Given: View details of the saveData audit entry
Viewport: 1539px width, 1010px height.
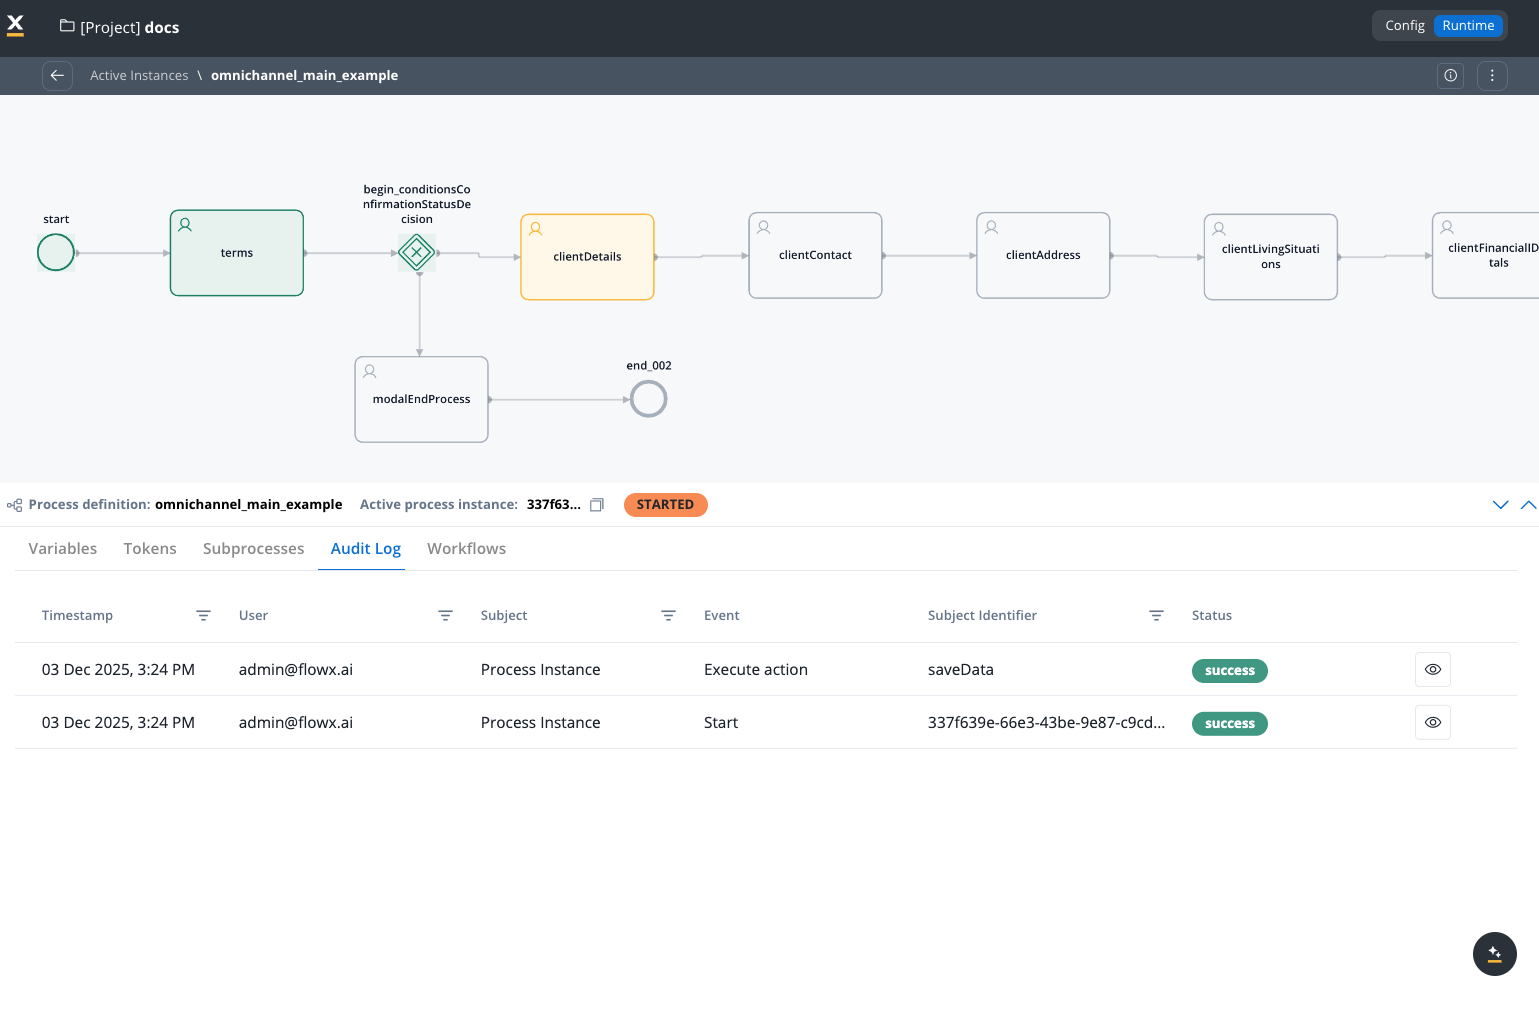Looking at the screenshot, I should pyautogui.click(x=1432, y=670).
